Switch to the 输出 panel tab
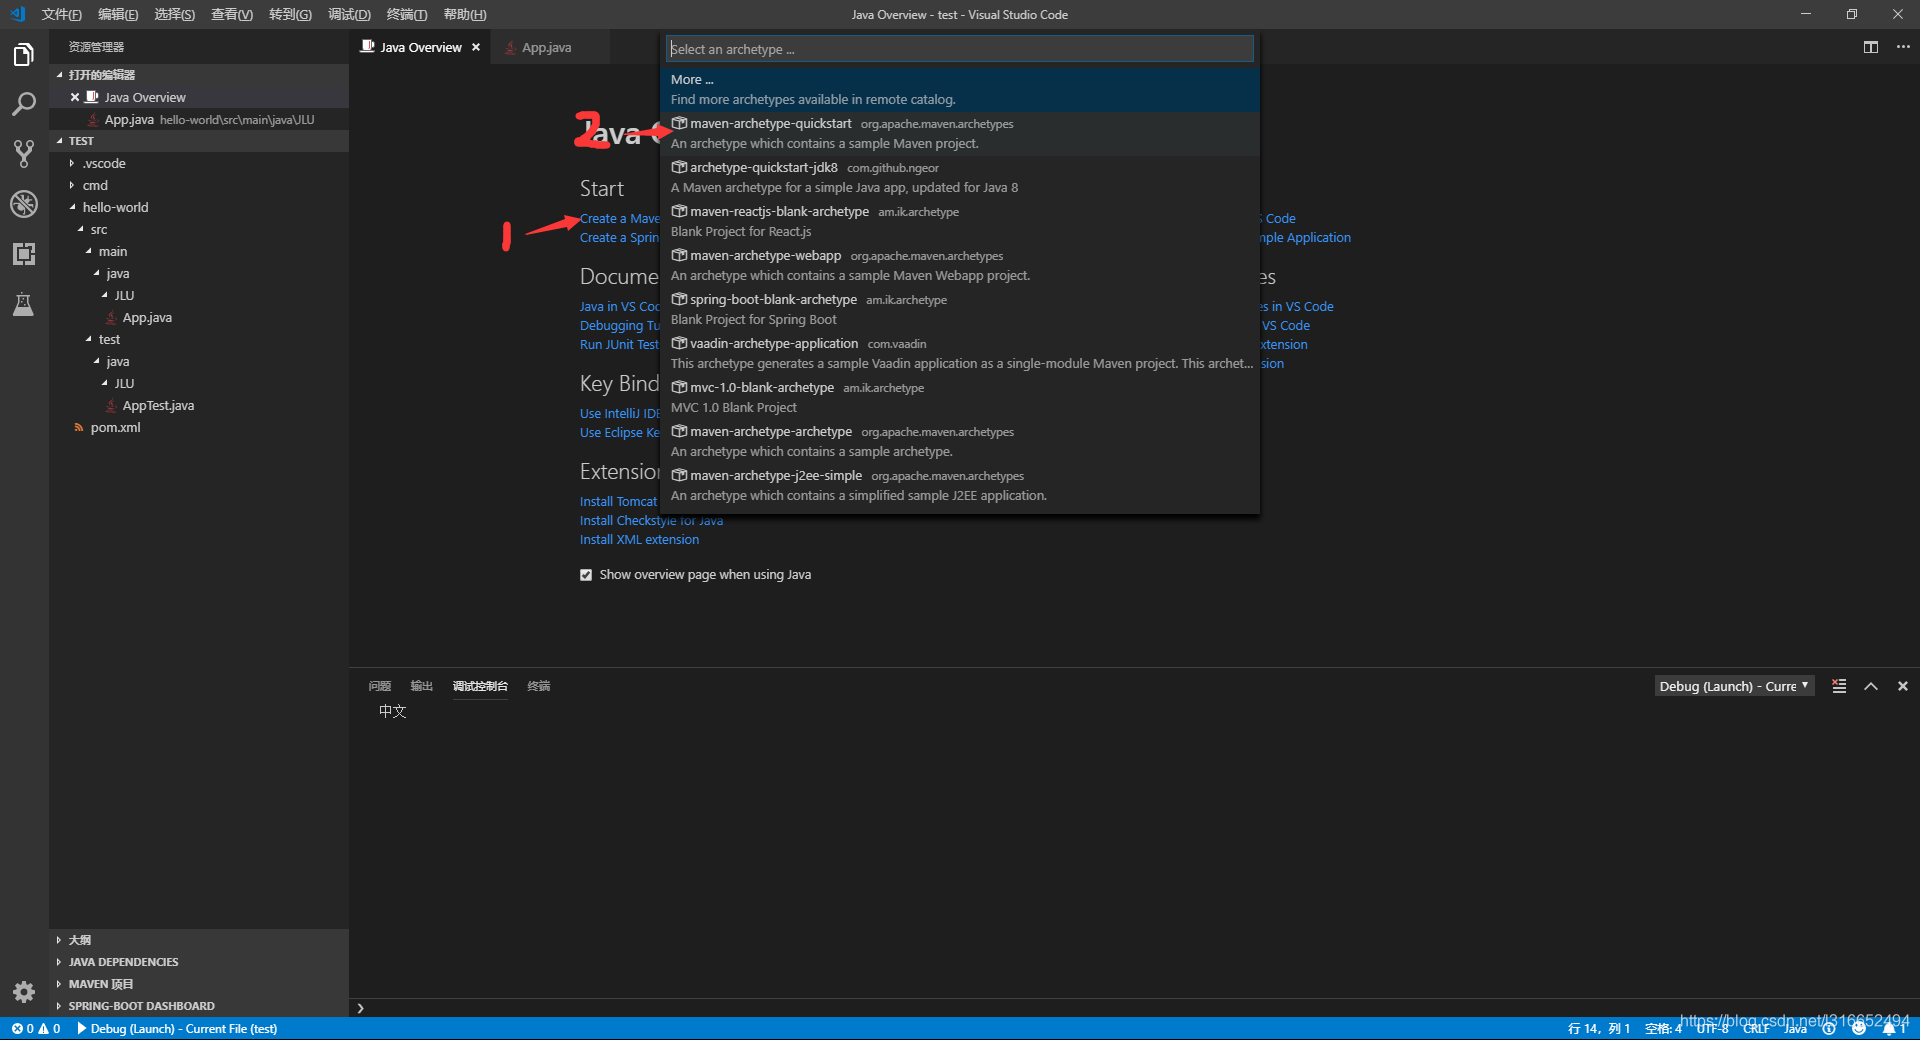 [x=421, y=686]
